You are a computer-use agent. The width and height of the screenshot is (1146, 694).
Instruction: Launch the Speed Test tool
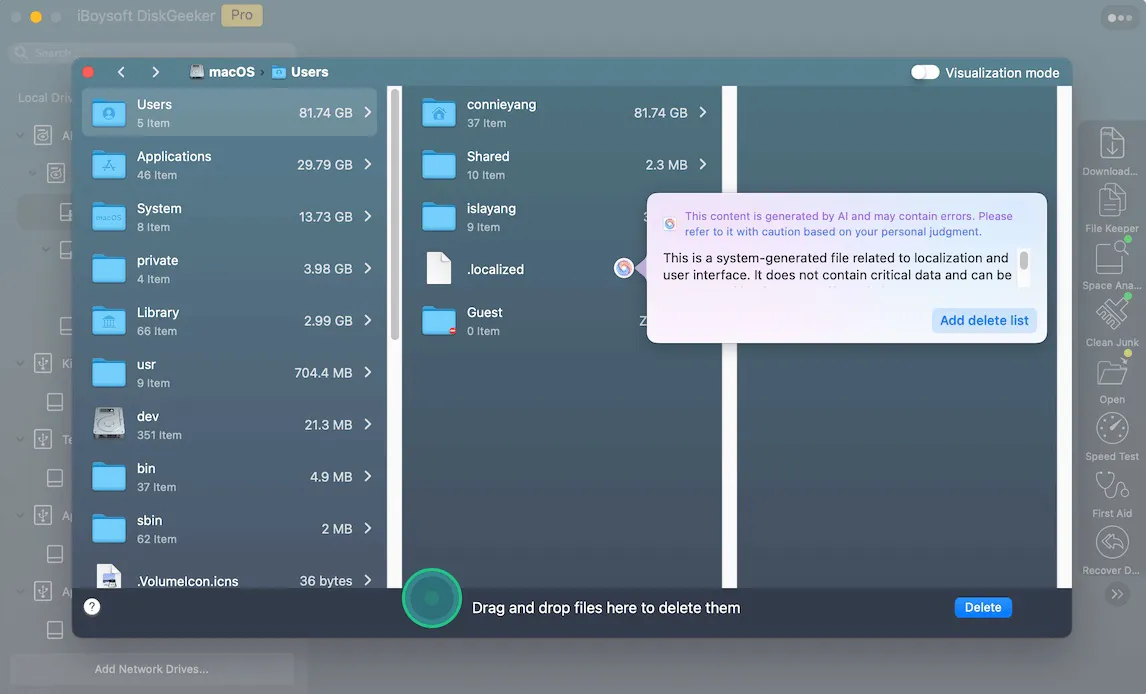click(x=1112, y=429)
